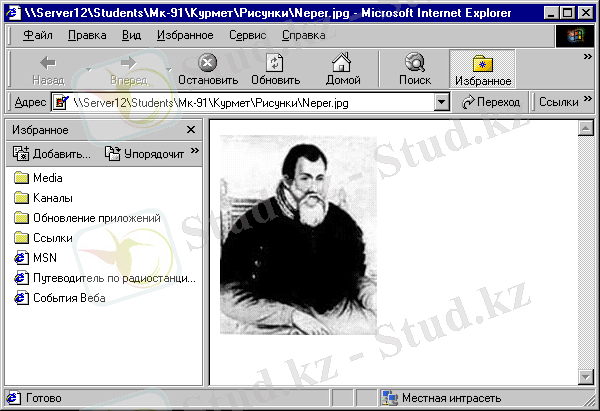This screenshot has height=411, width=600.
Task: Open the Назад history dropdown arrow
Action: coord(89,70)
